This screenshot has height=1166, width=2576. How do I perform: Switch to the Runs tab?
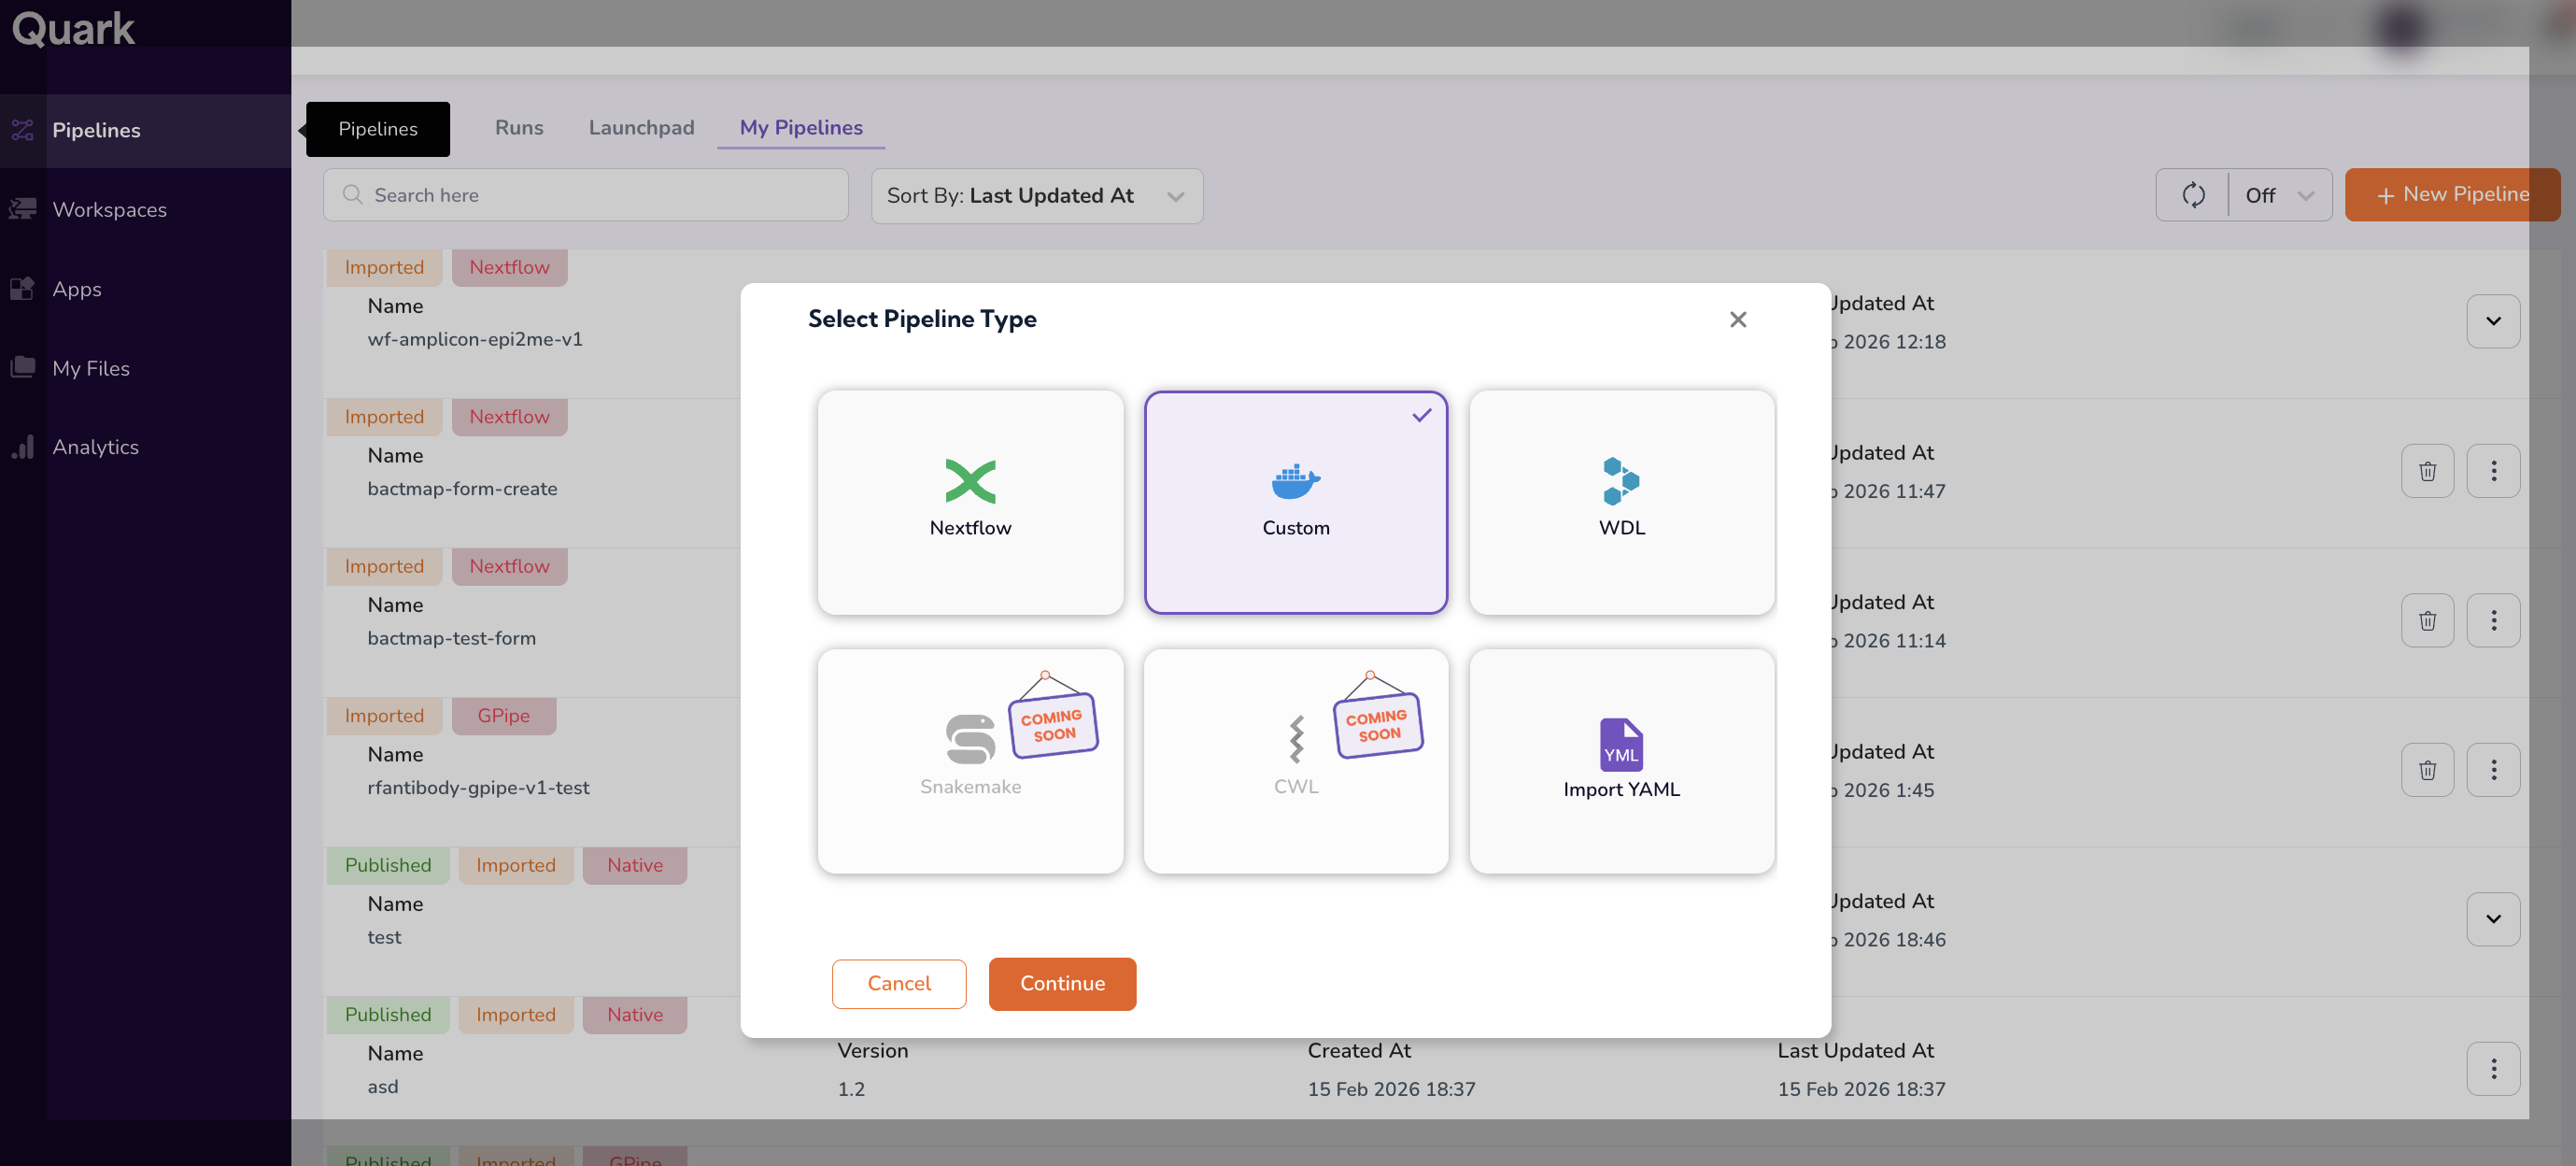click(519, 128)
